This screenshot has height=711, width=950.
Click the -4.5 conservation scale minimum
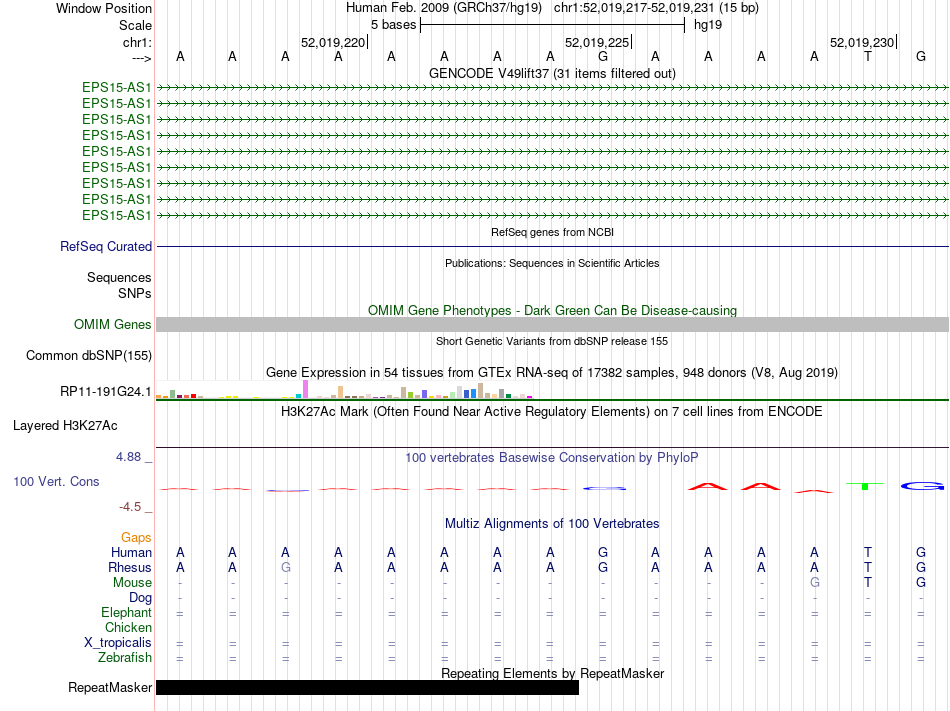(x=131, y=507)
